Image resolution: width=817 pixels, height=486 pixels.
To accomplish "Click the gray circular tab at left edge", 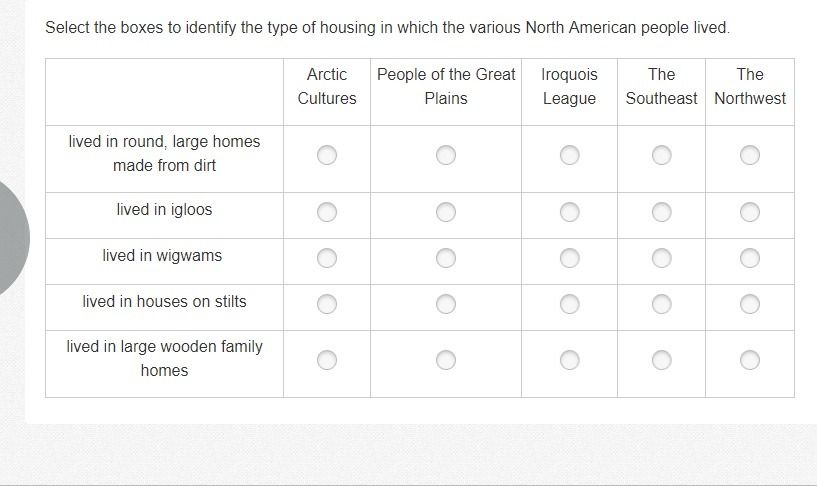I will point(14,239).
